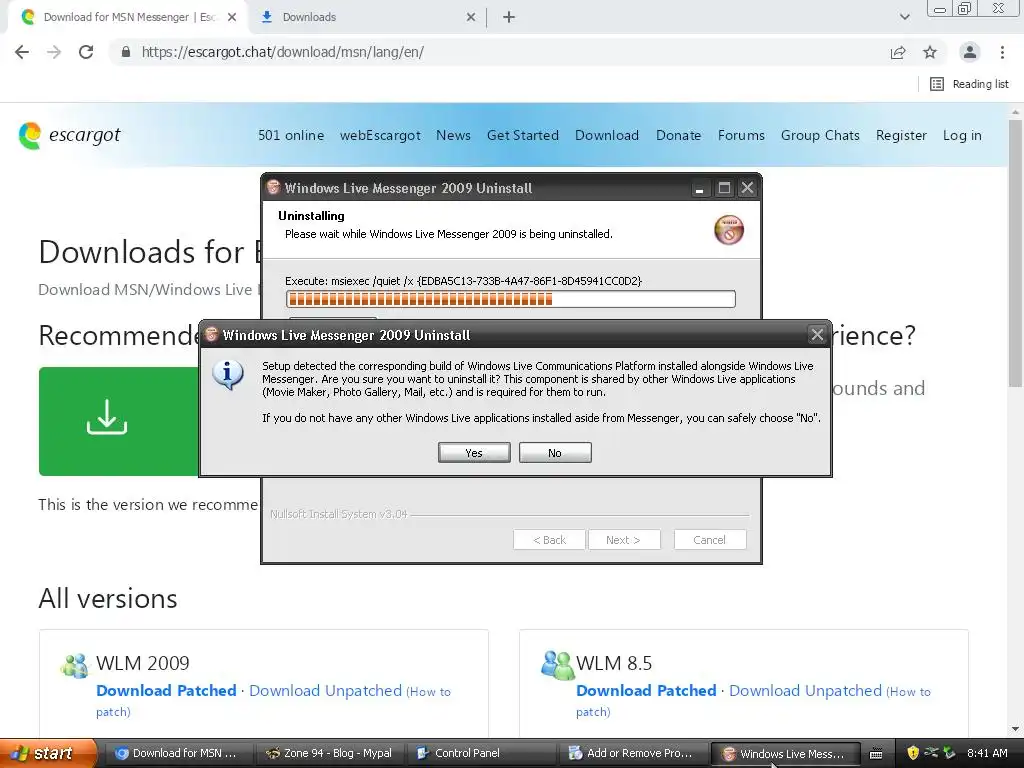Open the webEscargot nav link
Viewport: 1024px width, 768px height.
coord(380,135)
